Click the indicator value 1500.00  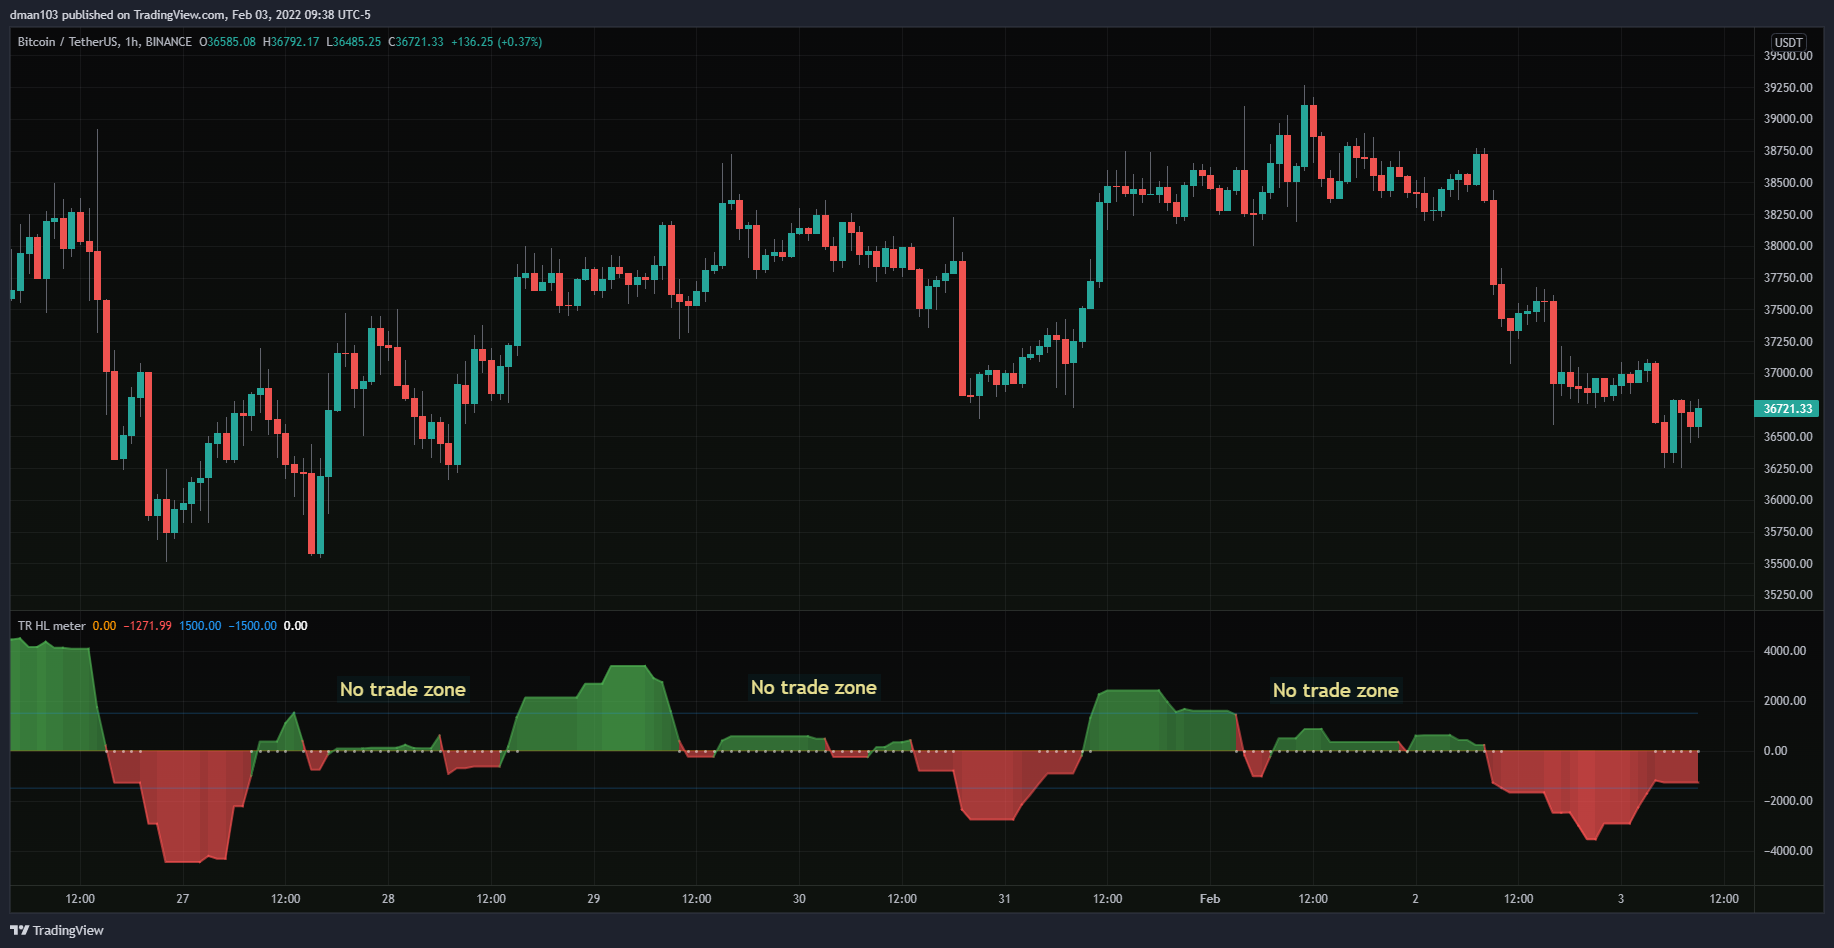(200, 626)
